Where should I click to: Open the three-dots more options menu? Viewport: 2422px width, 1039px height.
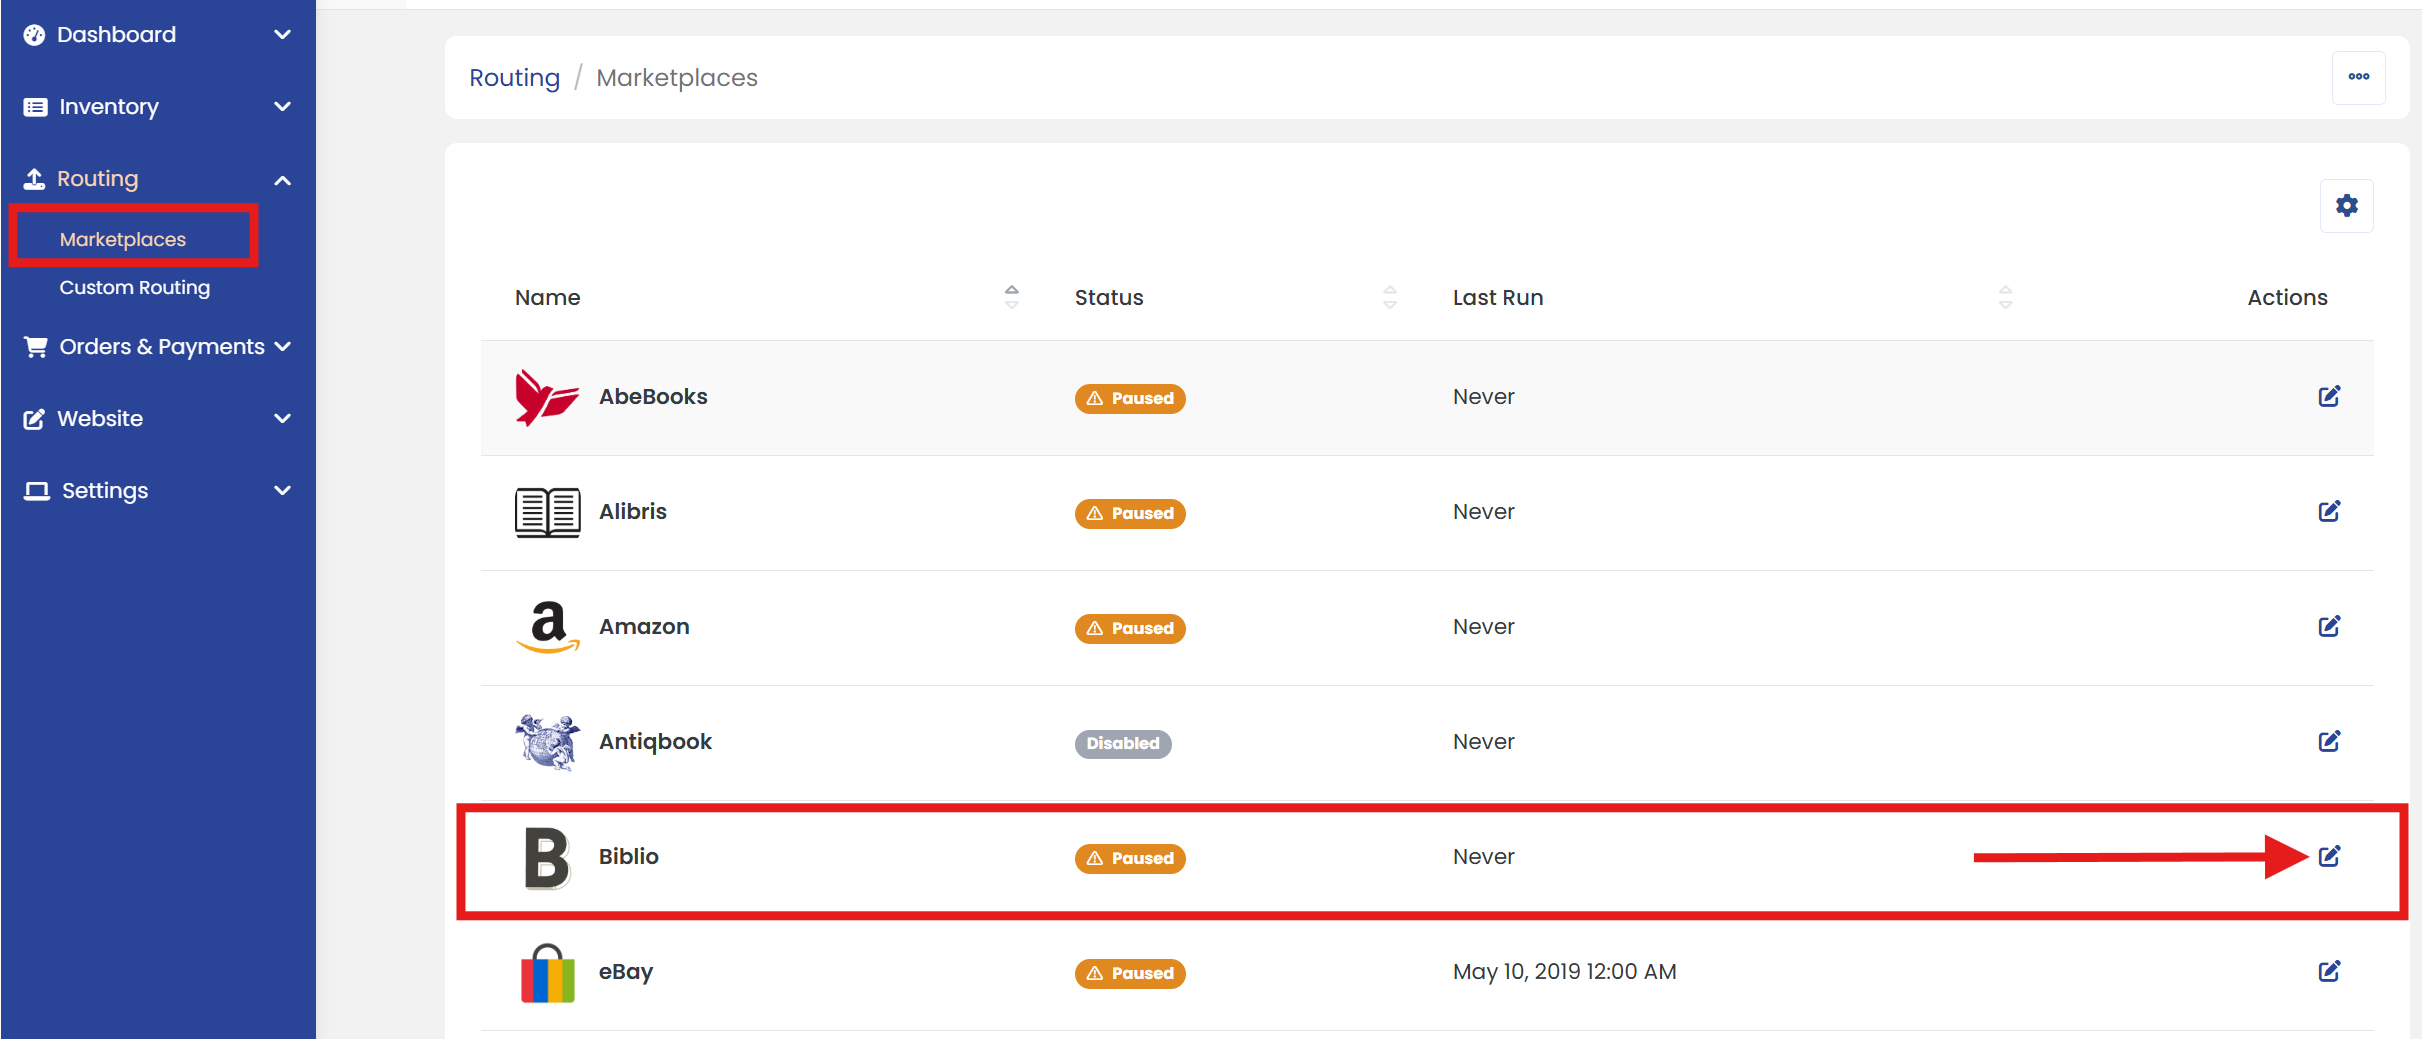click(2359, 77)
